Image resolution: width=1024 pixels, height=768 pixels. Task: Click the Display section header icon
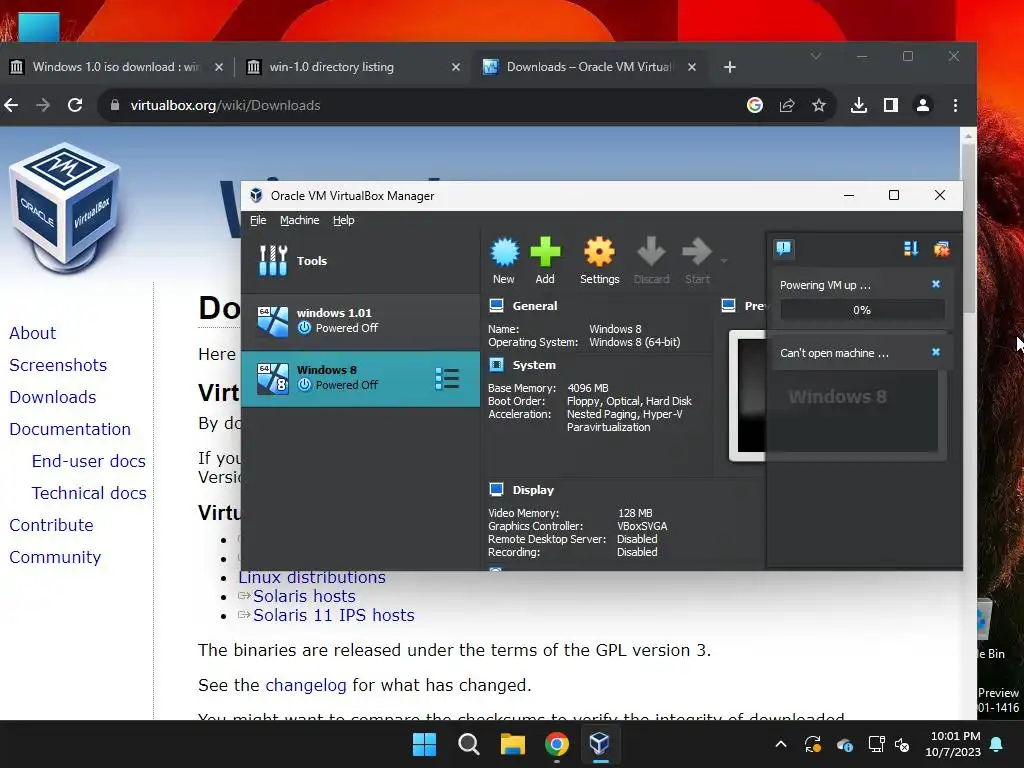pyautogui.click(x=496, y=490)
